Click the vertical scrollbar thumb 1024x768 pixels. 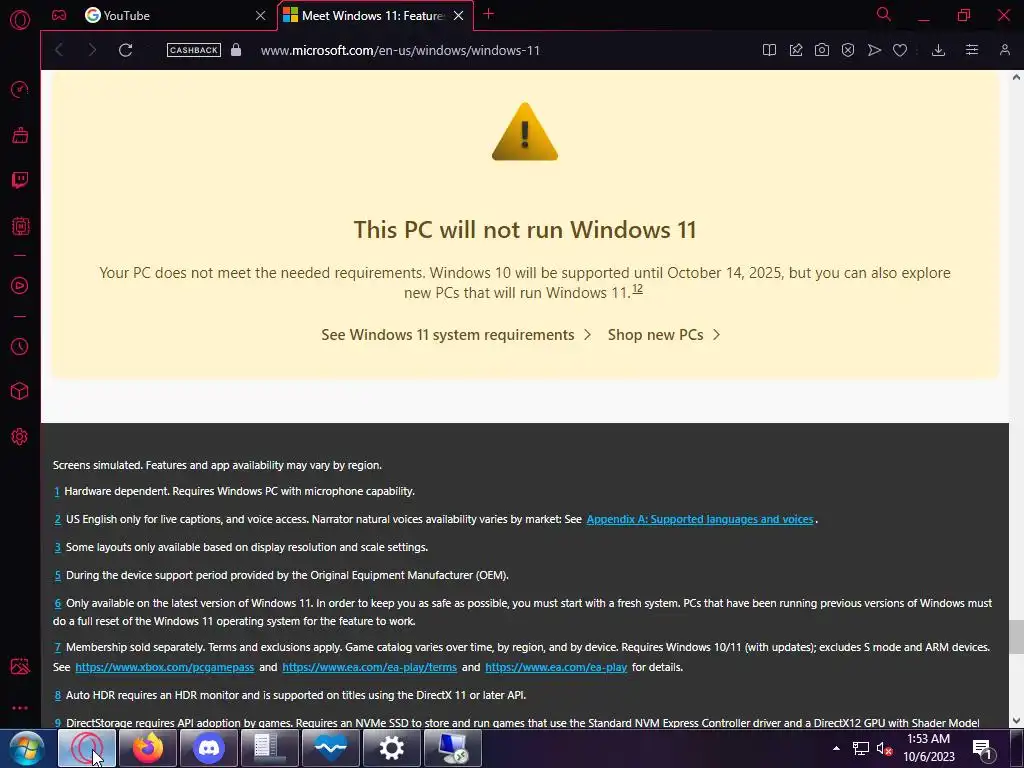pos(1016,637)
